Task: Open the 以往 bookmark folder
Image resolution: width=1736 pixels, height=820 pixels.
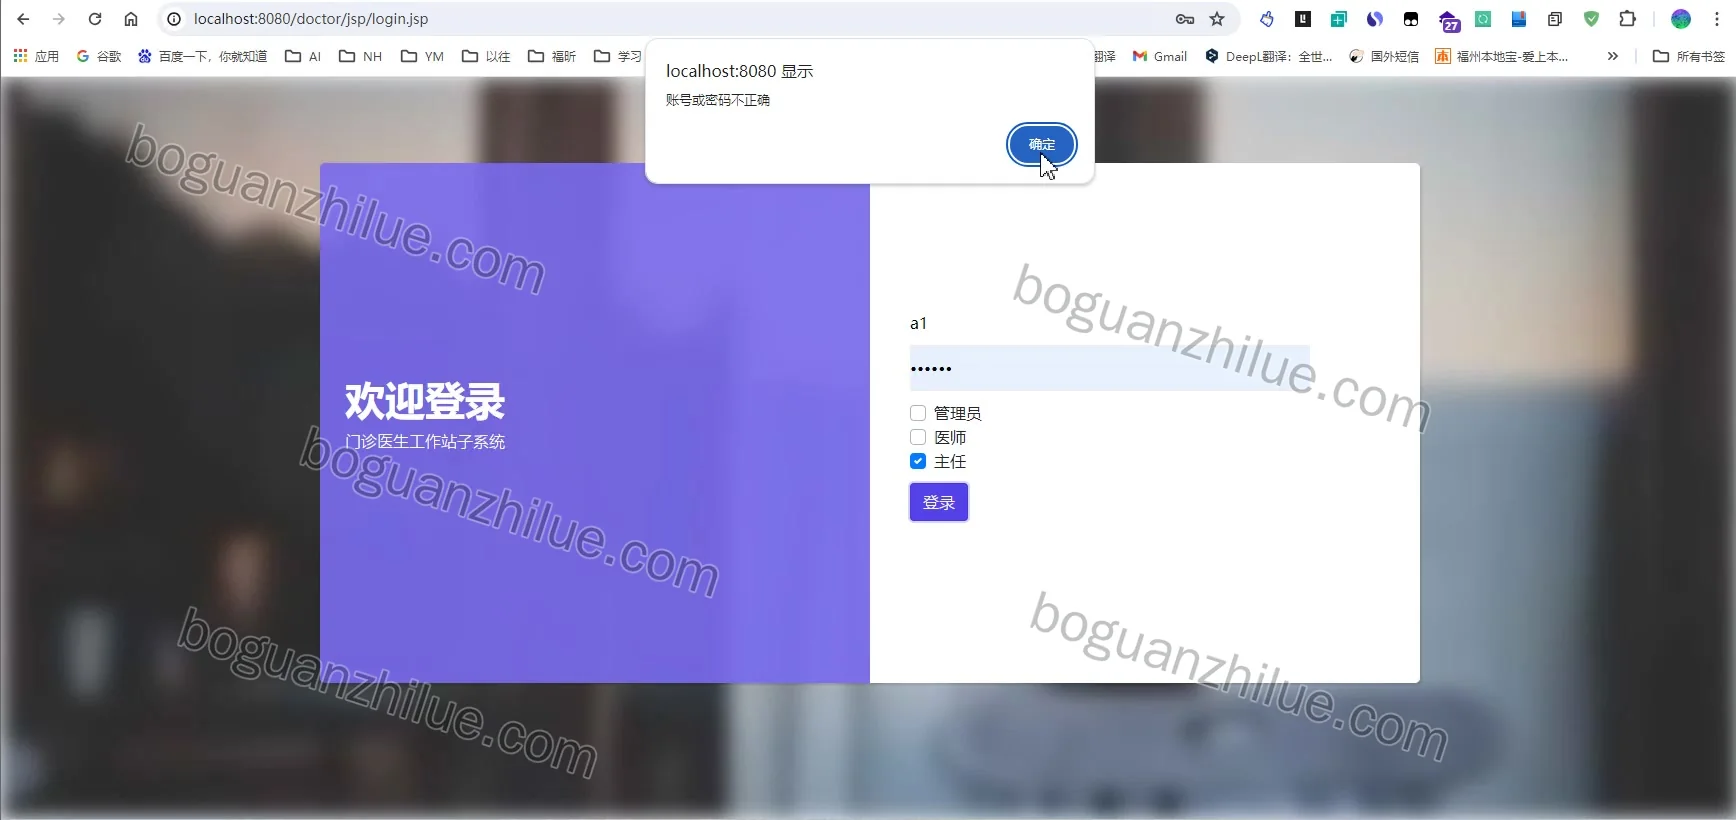Action: point(486,56)
